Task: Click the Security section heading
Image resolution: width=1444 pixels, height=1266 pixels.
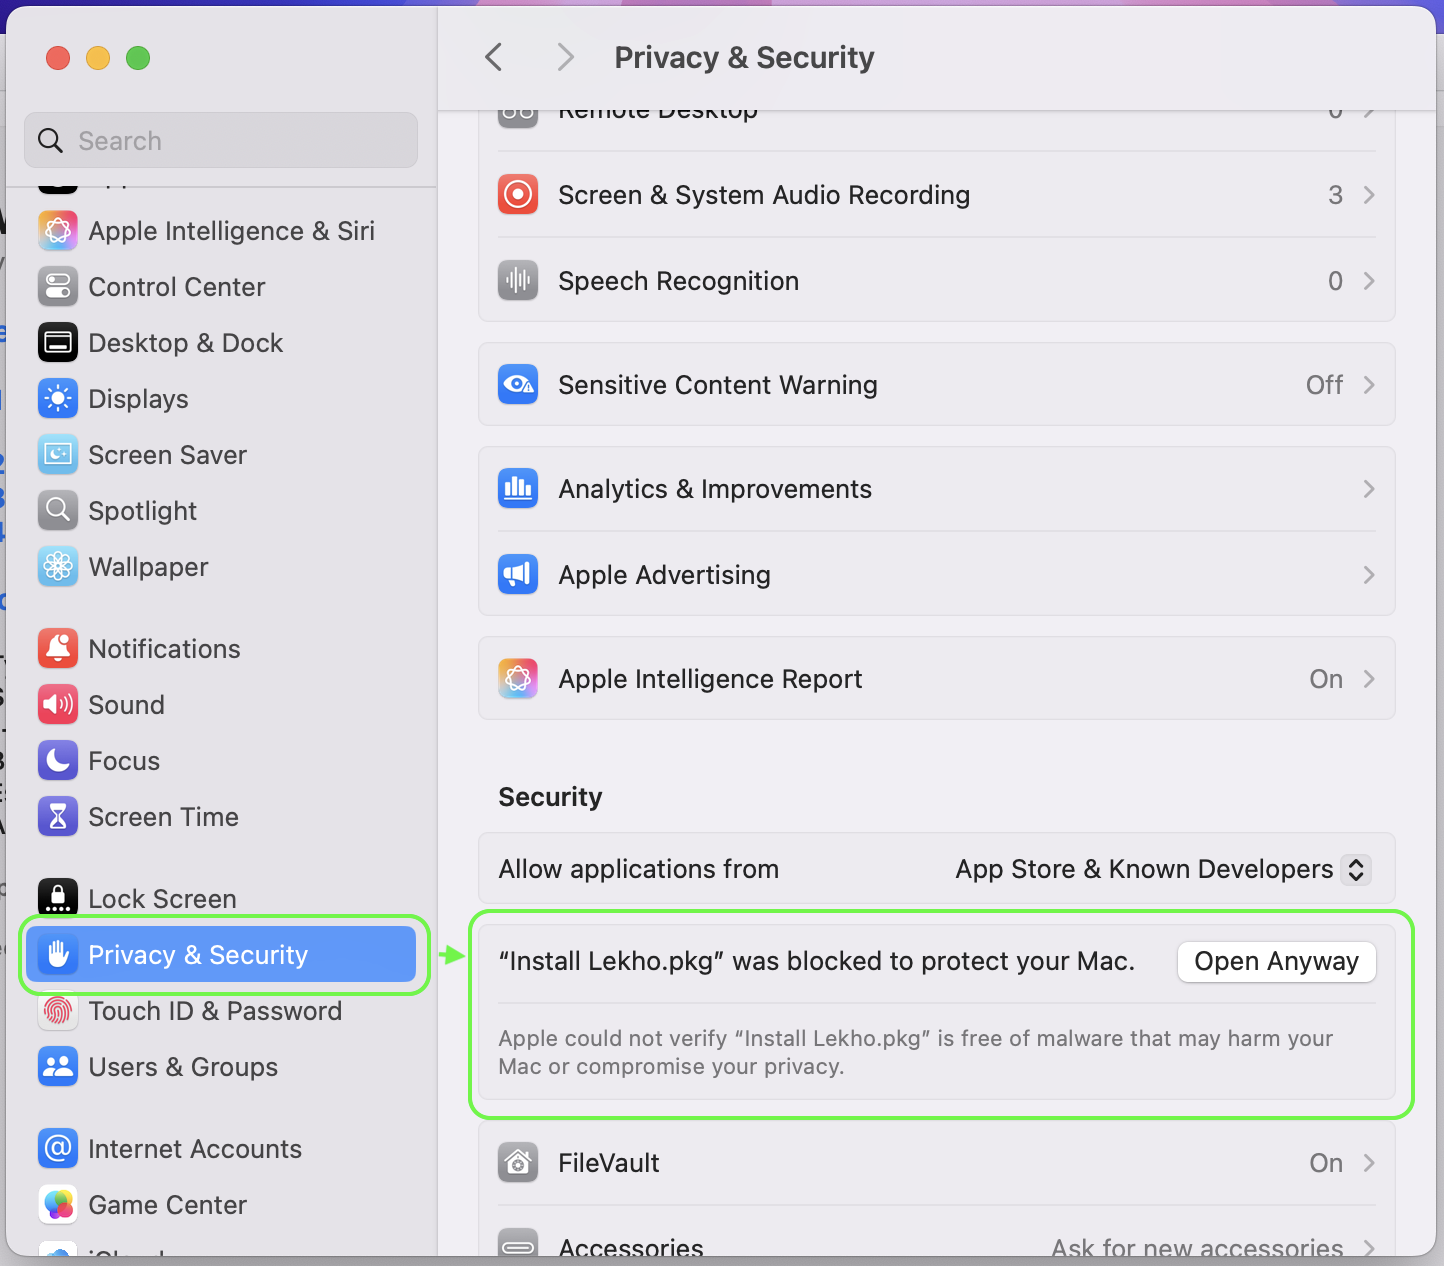Action: coord(551,797)
